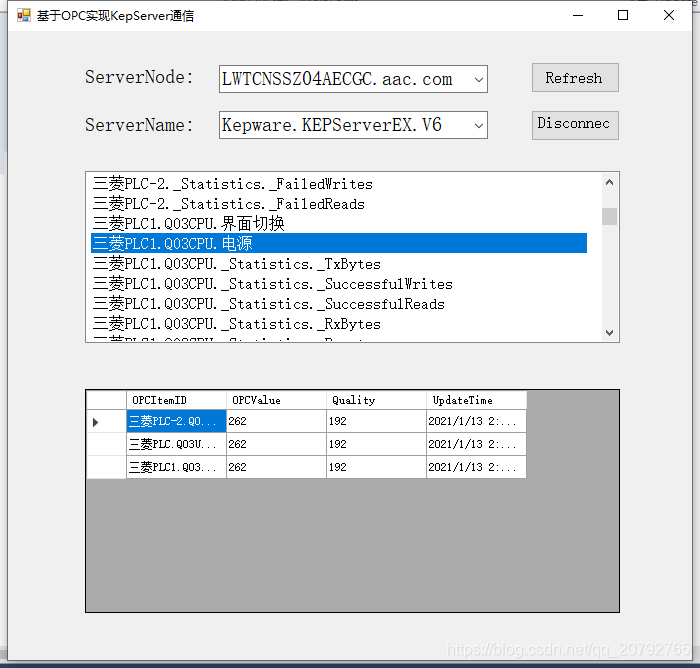
Task: Select 三菱PLC-2._Statistics._FailedWrites in the list
Action: pos(339,184)
